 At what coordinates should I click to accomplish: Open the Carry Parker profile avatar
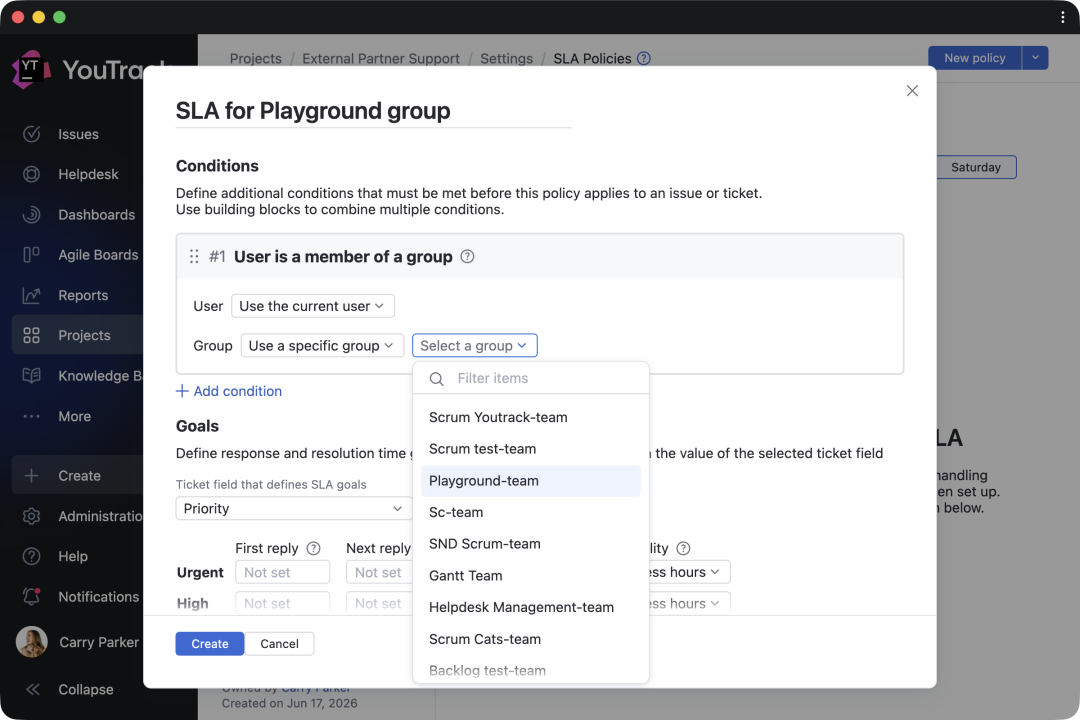tap(32, 641)
